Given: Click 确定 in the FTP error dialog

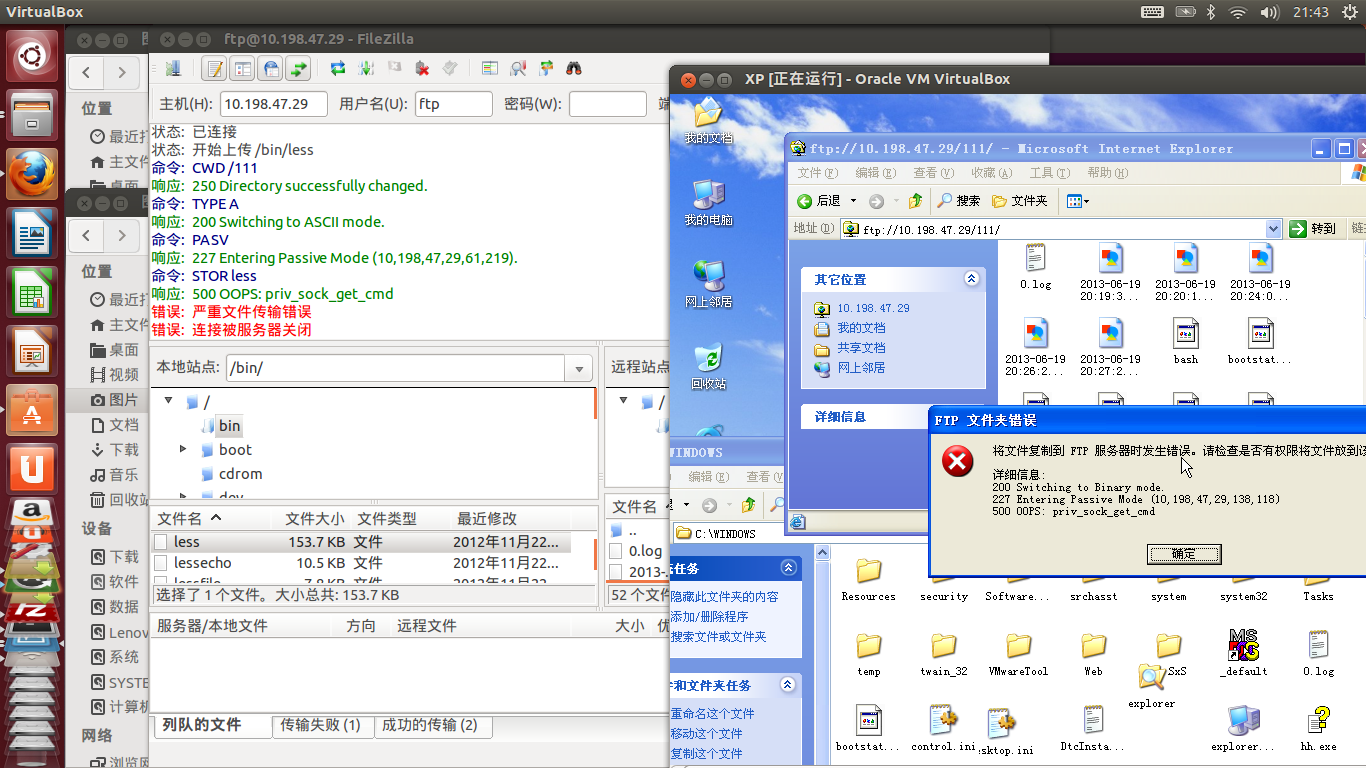Looking at the screenshot, I should point(1184,554).
